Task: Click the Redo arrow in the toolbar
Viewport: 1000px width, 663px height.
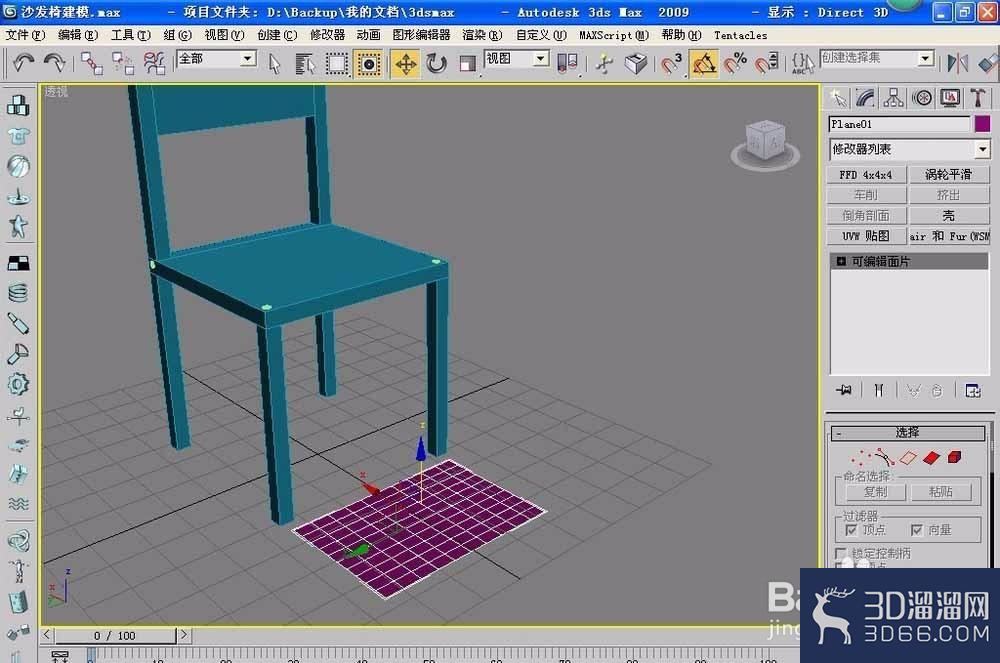Action: pos(54,63)
